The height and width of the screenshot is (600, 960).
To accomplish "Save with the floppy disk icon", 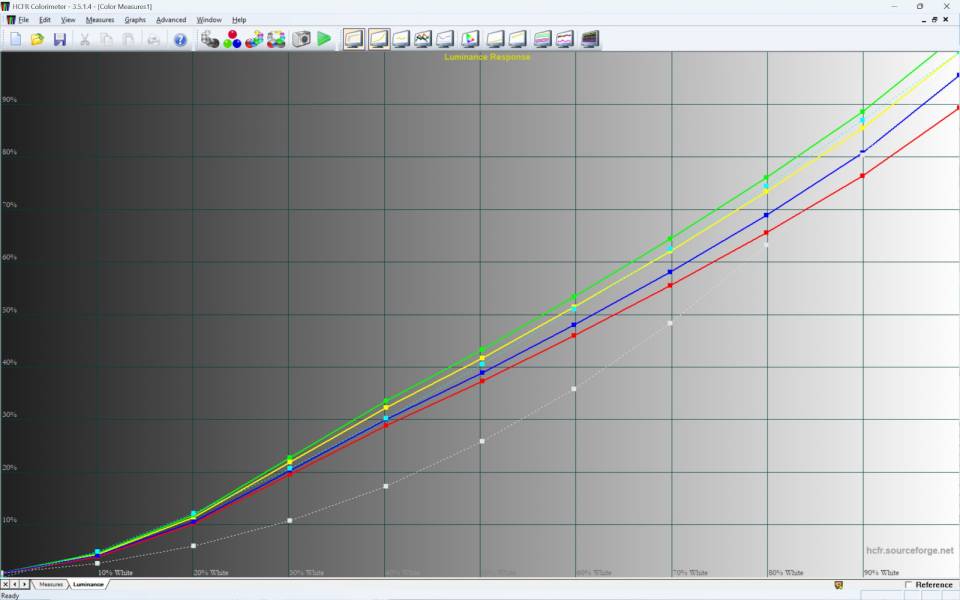I will [x=59, y=39].
